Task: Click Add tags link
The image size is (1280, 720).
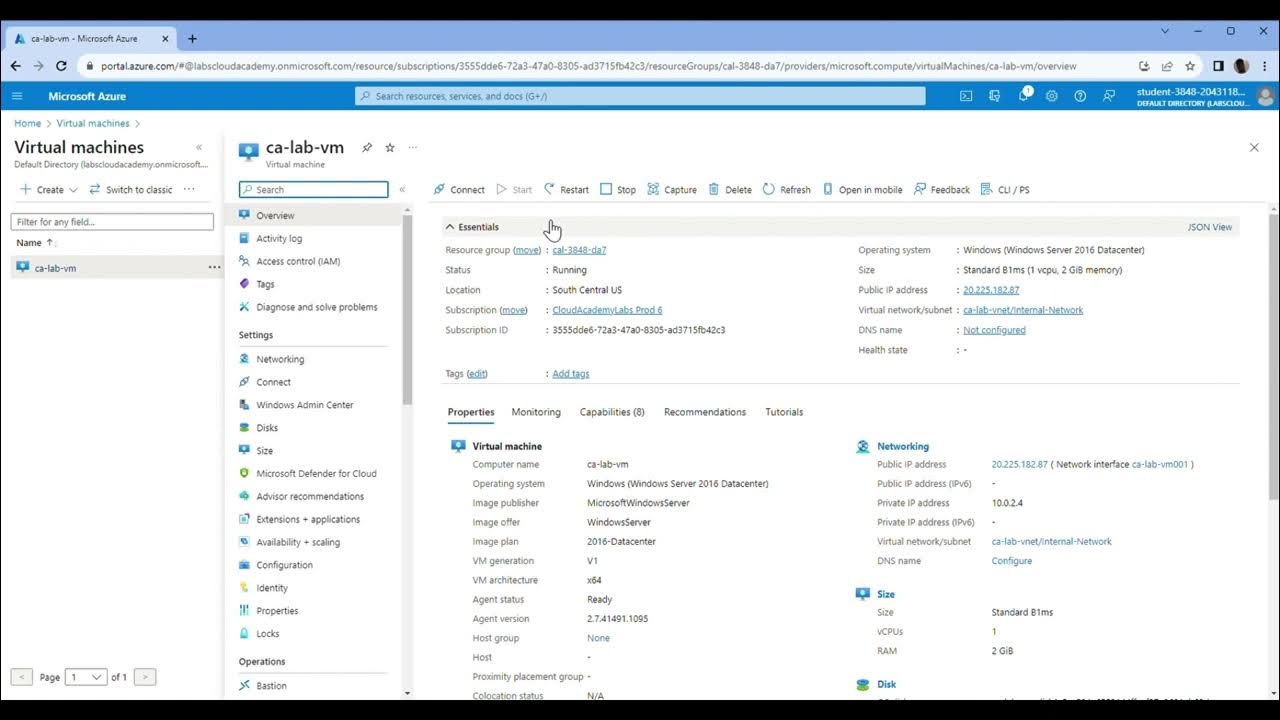Action: 571,374
